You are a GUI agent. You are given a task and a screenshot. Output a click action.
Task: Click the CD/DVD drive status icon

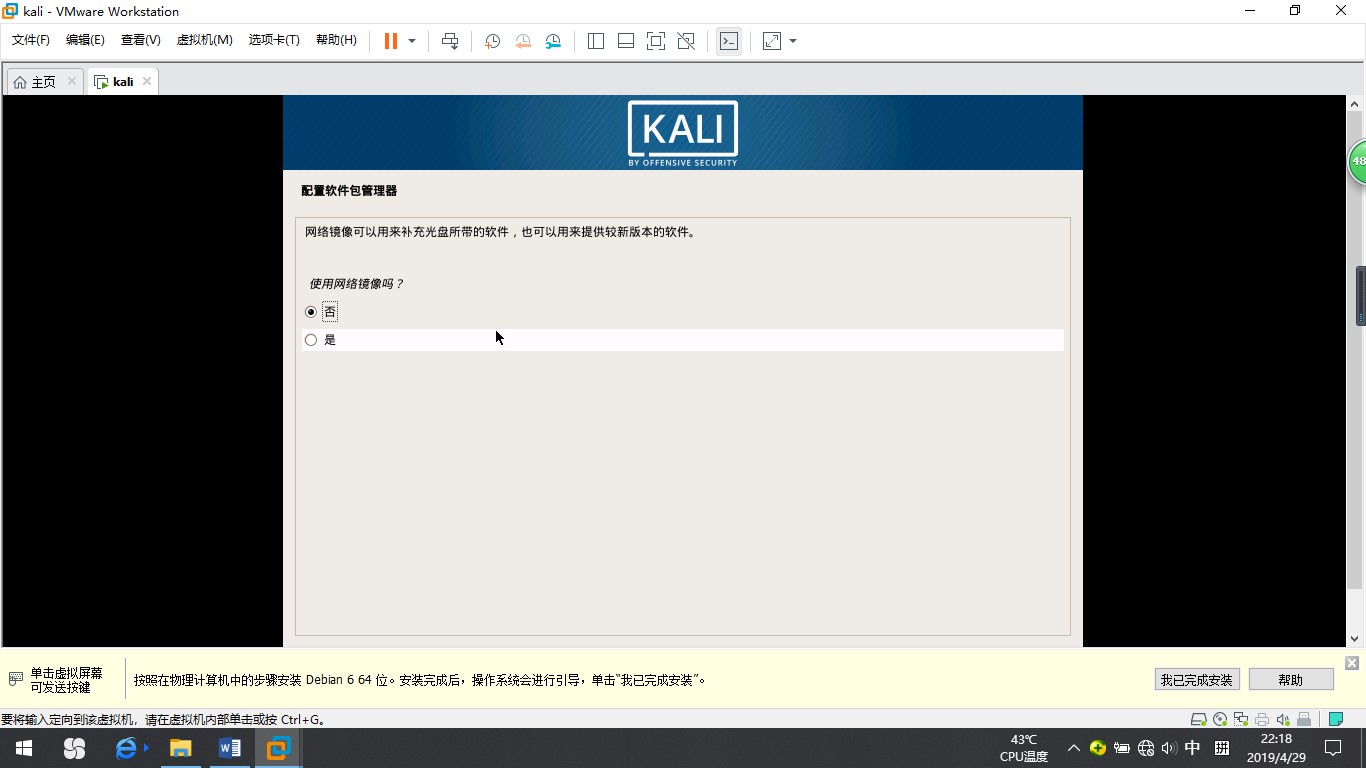click(1220, 719)
